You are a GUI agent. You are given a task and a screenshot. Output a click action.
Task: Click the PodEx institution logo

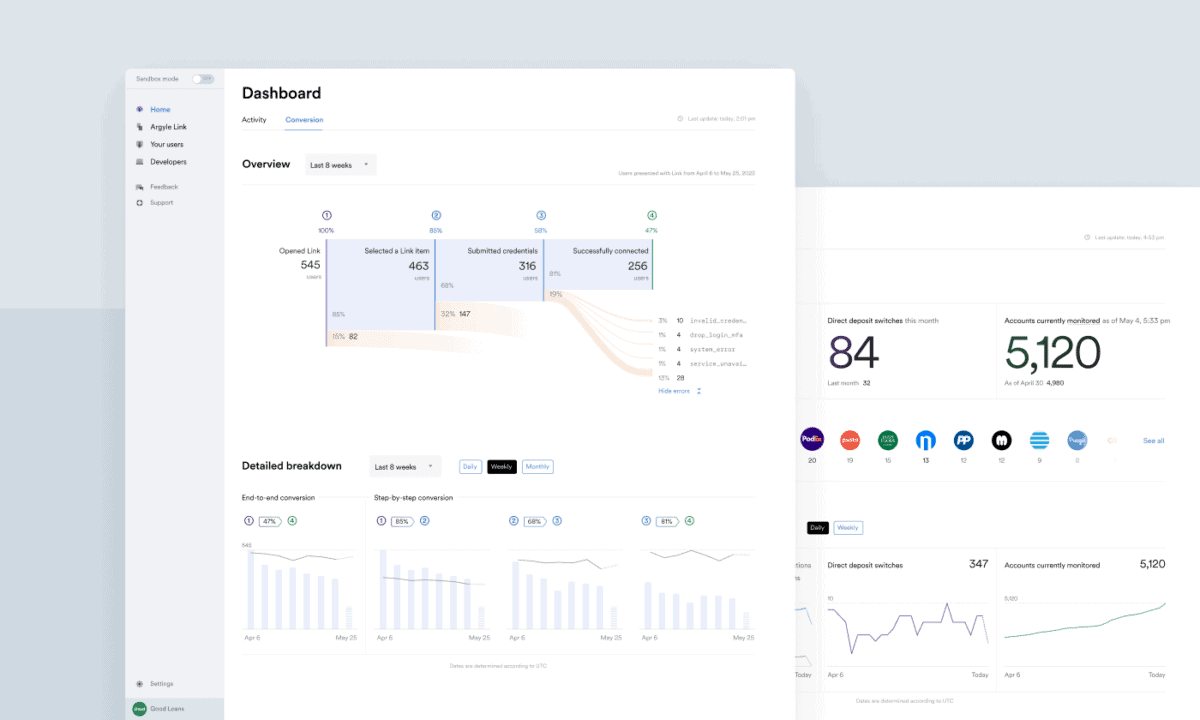tap(812, 439)
